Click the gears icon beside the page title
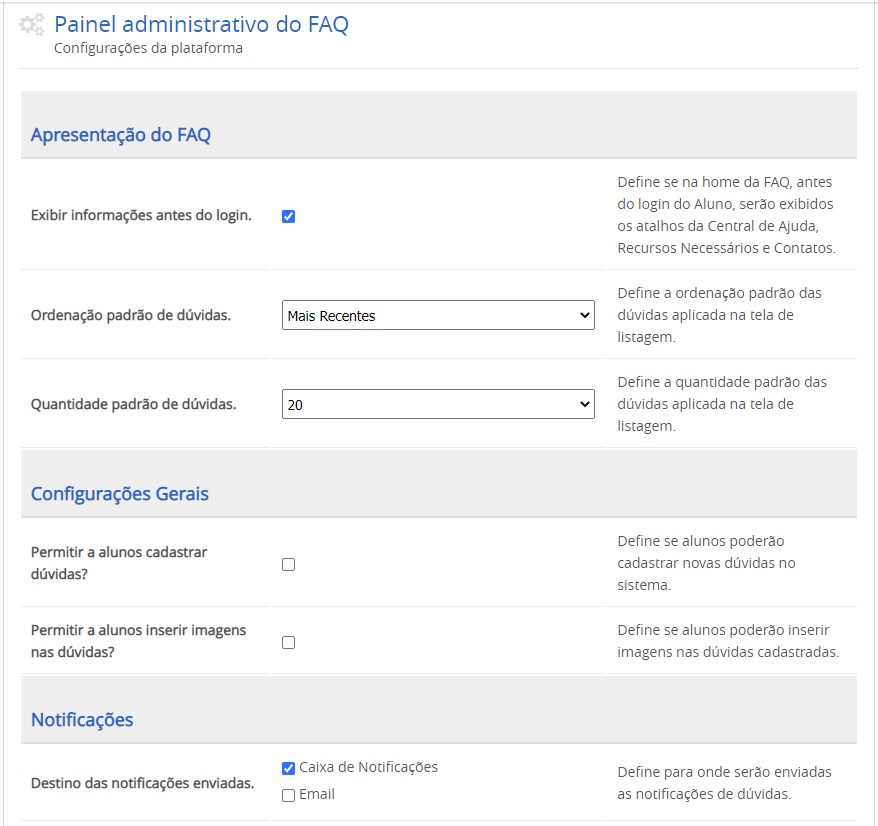Image resolution: width=878 pixels, height=826 pixels. point(32,26)
